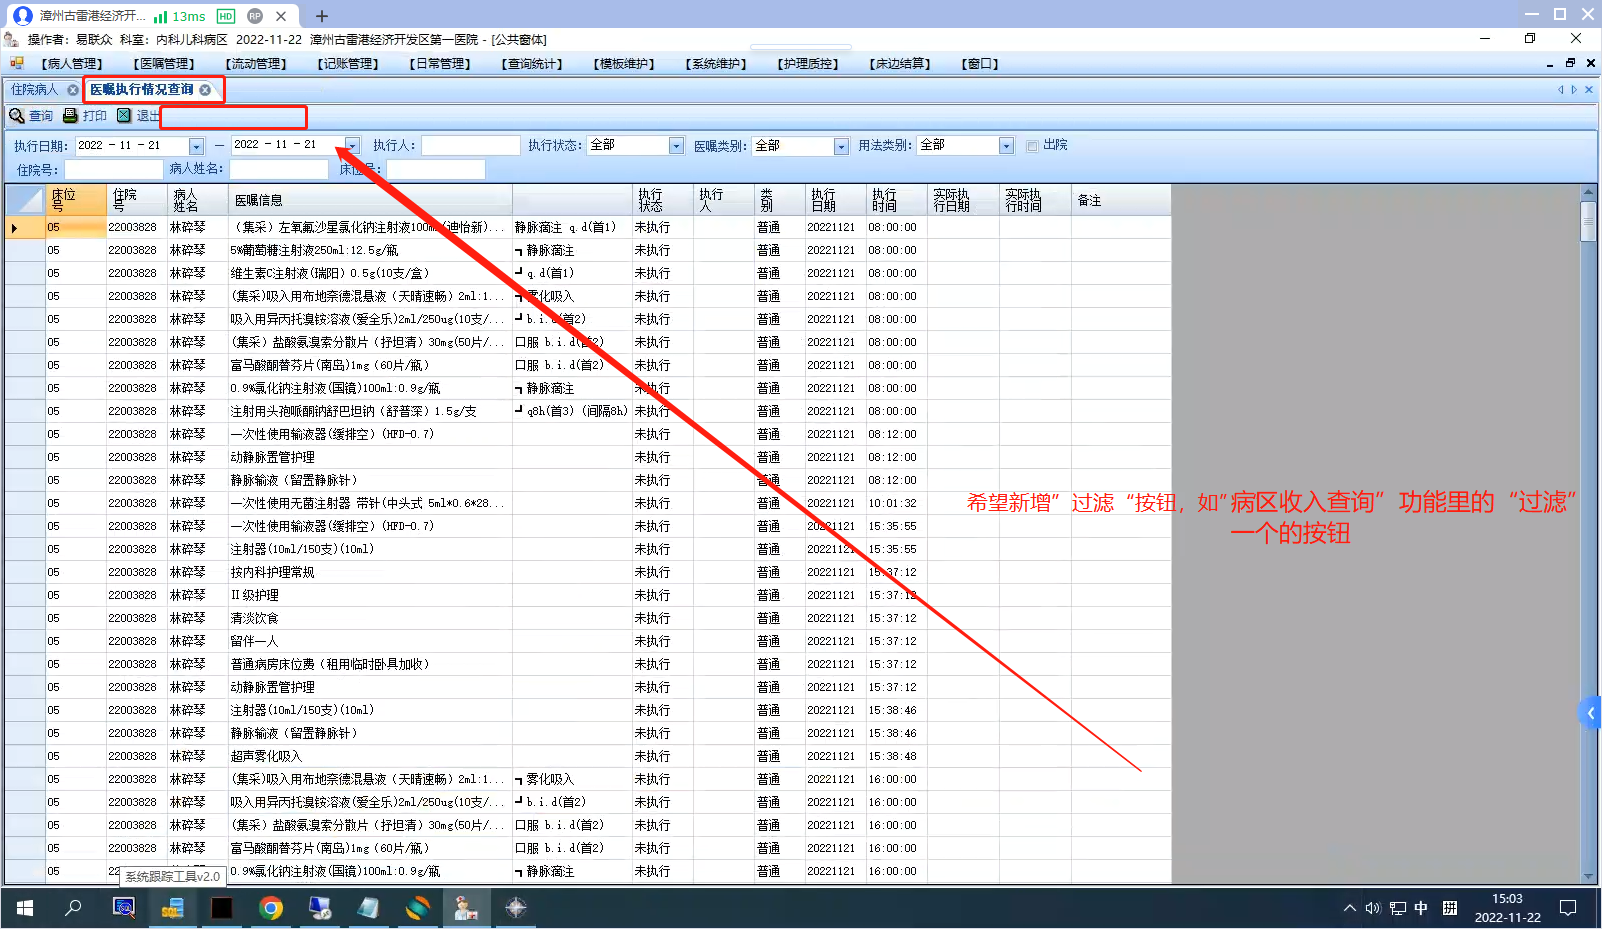The width and height of the screenshot is (1602, 929).
Task: Open the end 执行日期 date dropdown
Action: (x=352, y=146)
